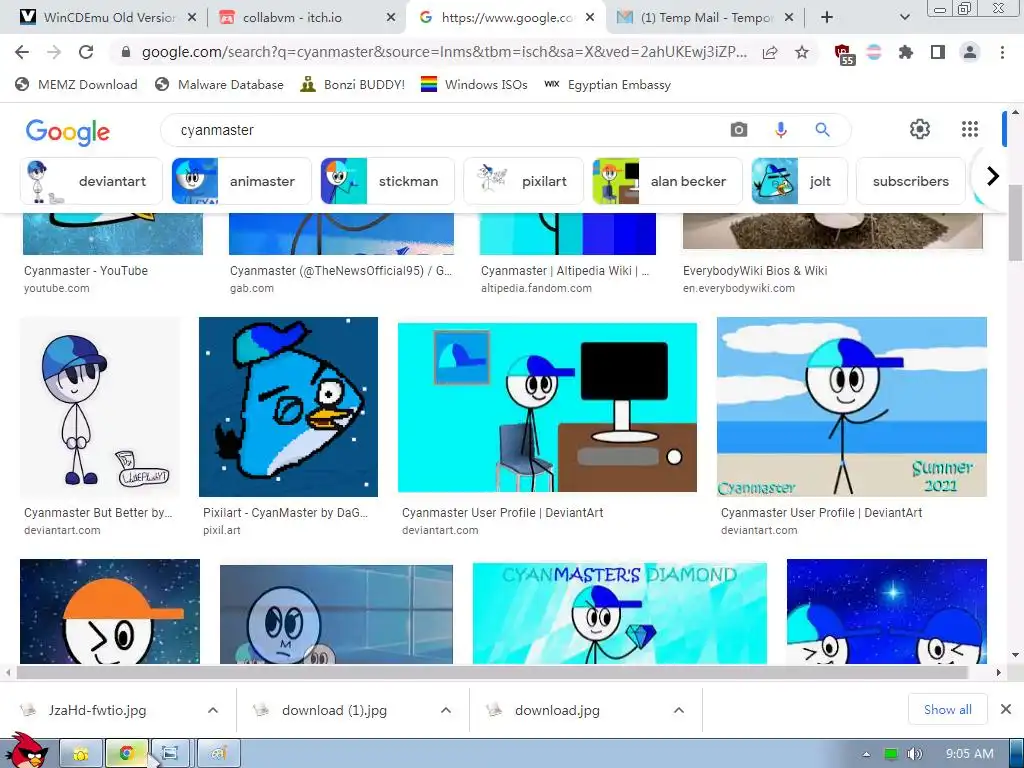Open a new browser tab
The image size is (1024, 768).
827,18
